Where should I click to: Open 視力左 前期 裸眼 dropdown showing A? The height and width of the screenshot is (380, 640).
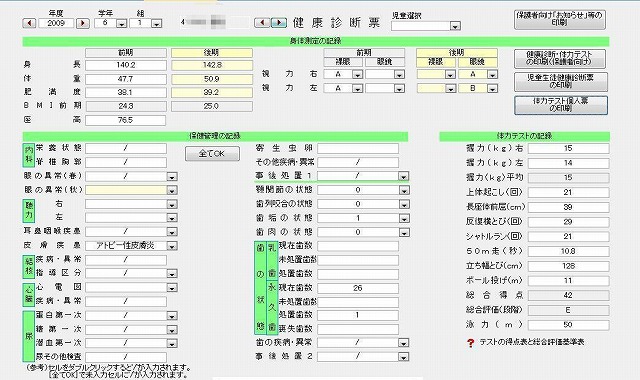pyautogui.click(x=357, y=89)
